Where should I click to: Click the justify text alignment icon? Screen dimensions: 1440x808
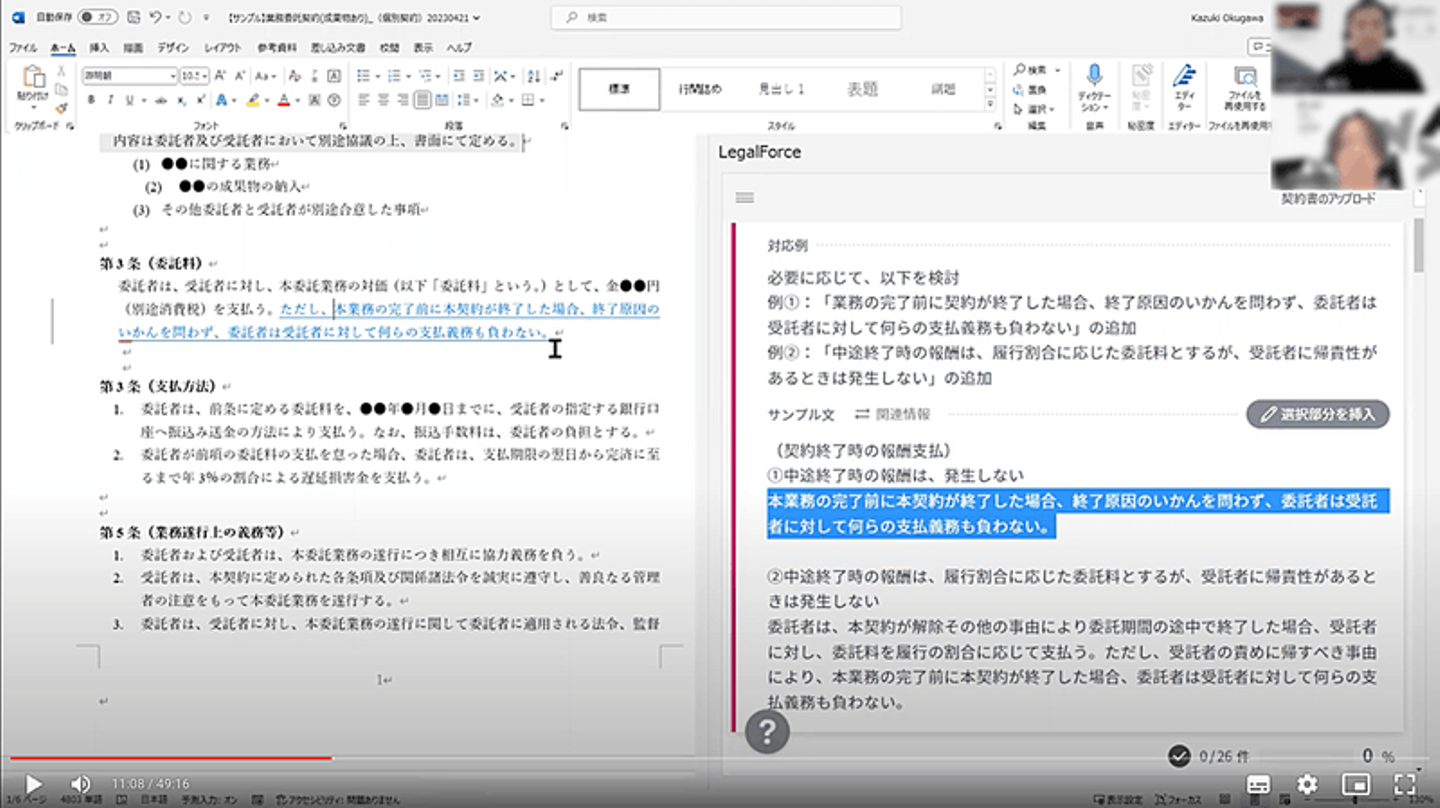(x=423, y=100)
